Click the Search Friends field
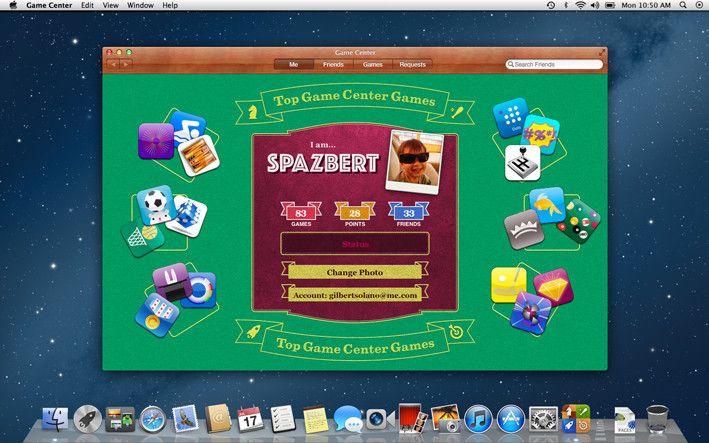The height and width of the screenshot is (443, 709). (554, 65)
